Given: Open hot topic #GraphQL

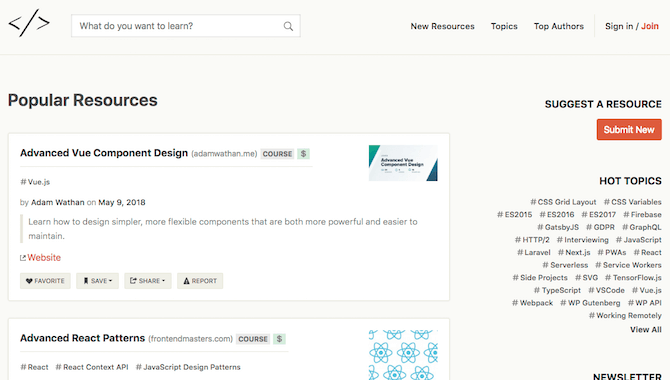Looking at the screenshot, I should pos(641,227).
